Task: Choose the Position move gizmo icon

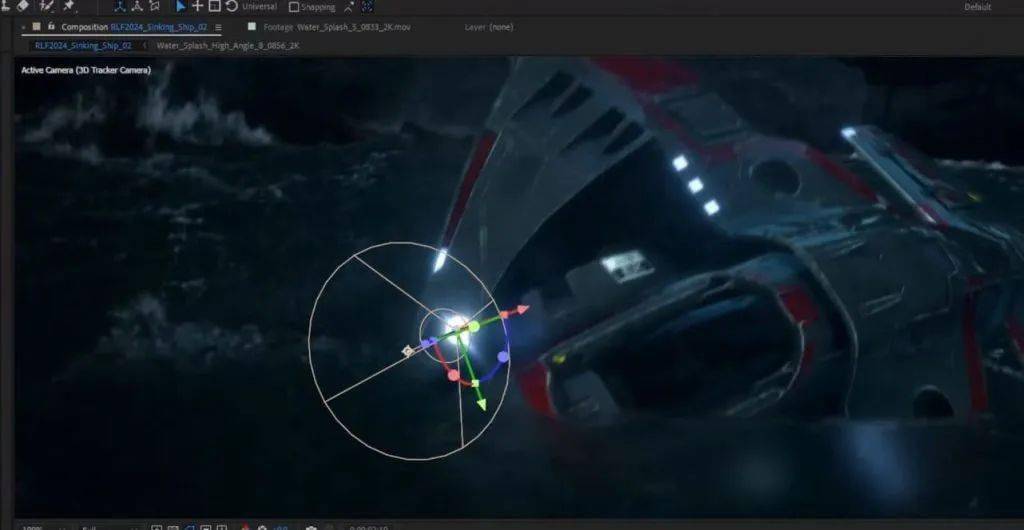Action: (197, 6)
